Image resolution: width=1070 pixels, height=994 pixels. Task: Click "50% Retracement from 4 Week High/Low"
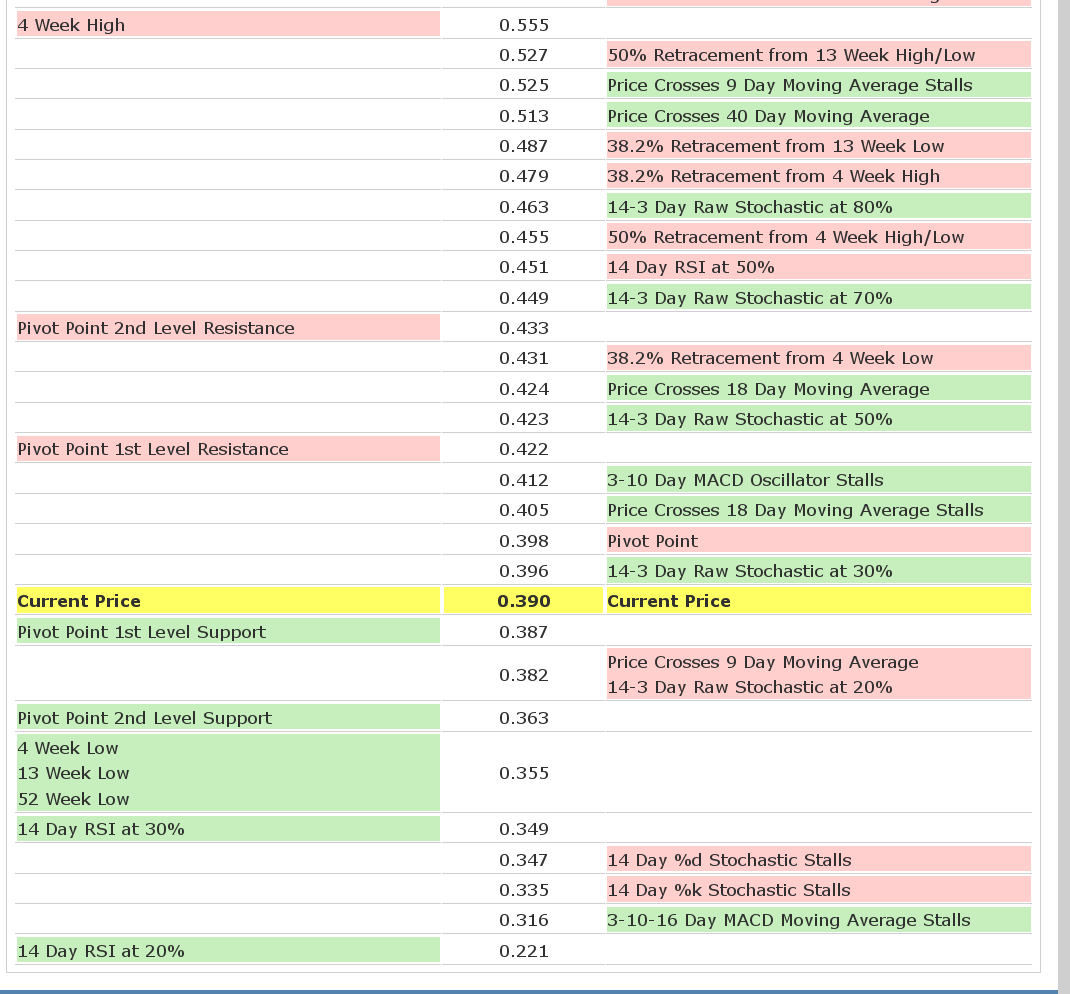click(x=785, y=237)
